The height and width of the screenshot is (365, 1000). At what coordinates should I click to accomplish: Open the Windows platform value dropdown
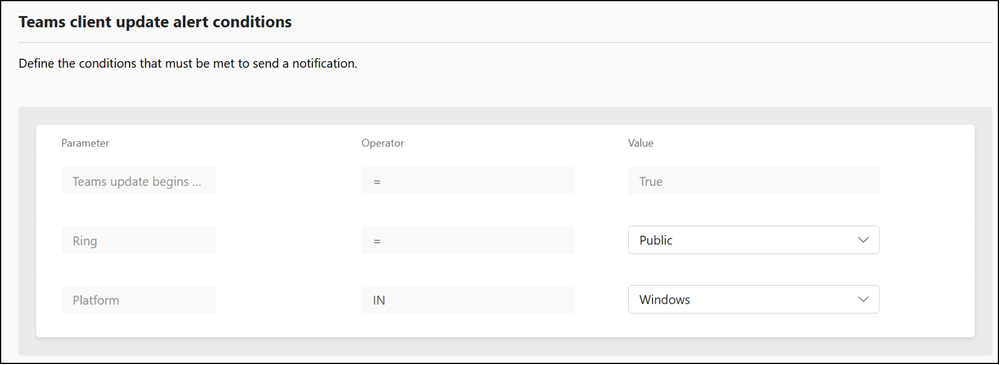[x=753, y=299]
